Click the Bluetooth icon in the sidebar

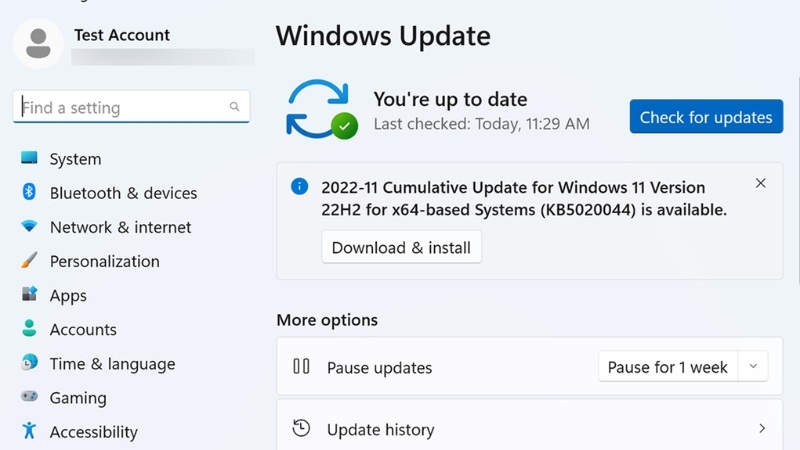tap(29, 192)
